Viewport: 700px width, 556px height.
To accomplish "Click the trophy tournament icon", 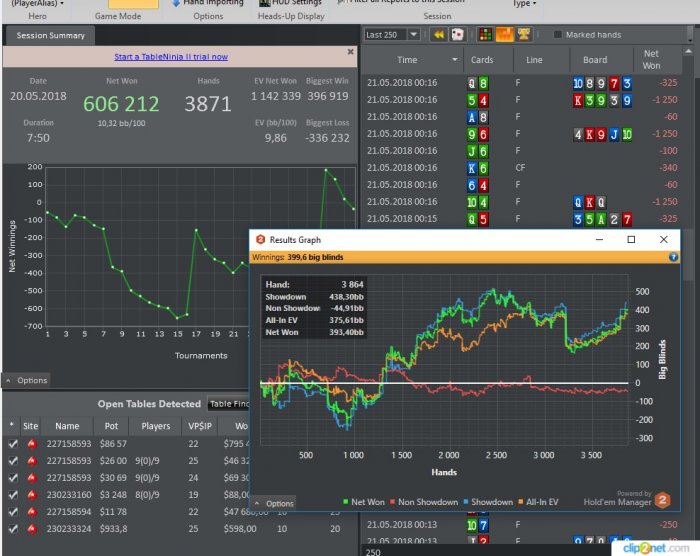I will pyautogui.click(x=523, y=35).
